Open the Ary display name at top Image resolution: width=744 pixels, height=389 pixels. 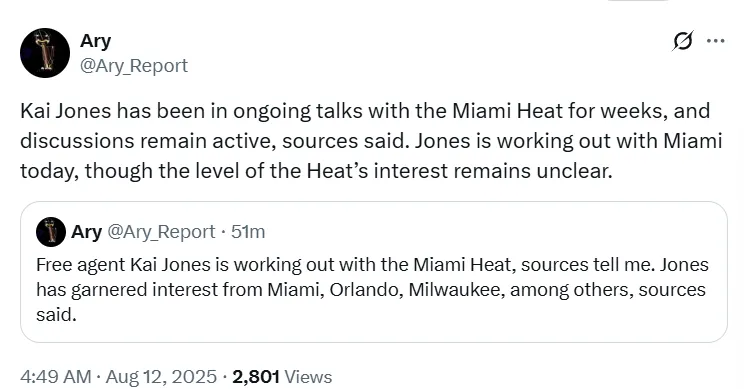coord(95,41)
